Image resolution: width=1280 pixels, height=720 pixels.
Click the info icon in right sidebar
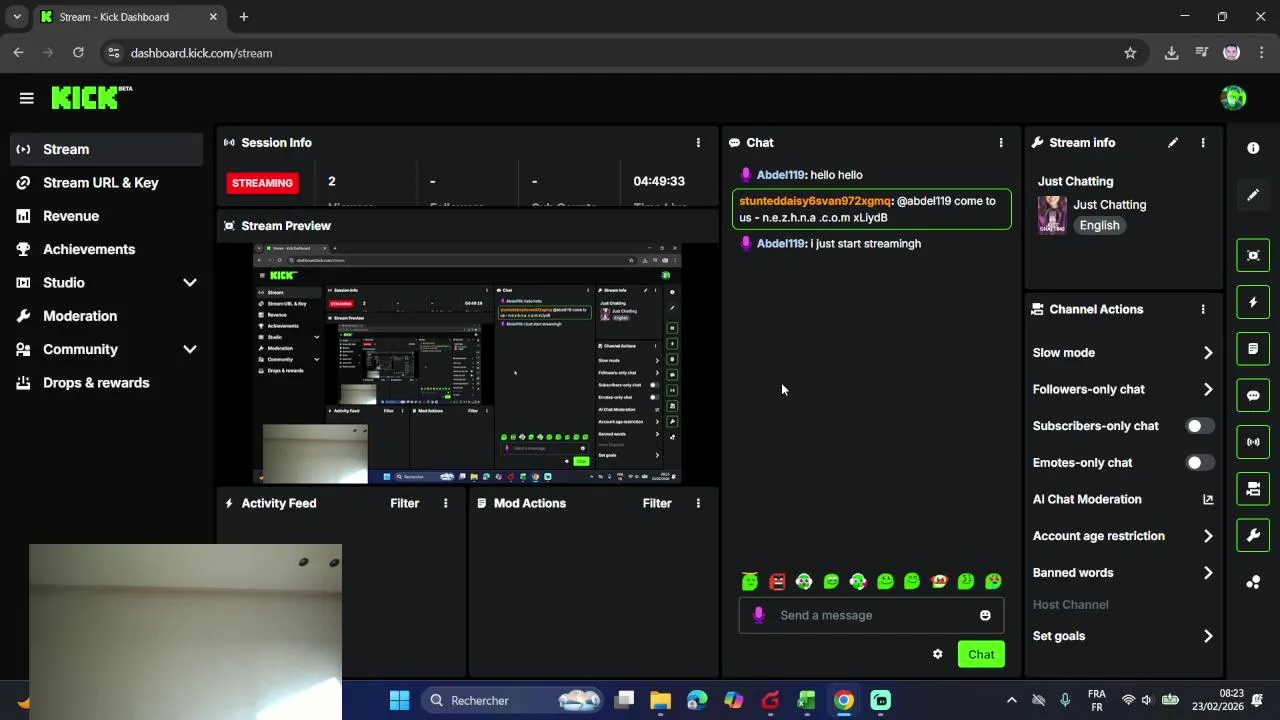click(1253, 148)
